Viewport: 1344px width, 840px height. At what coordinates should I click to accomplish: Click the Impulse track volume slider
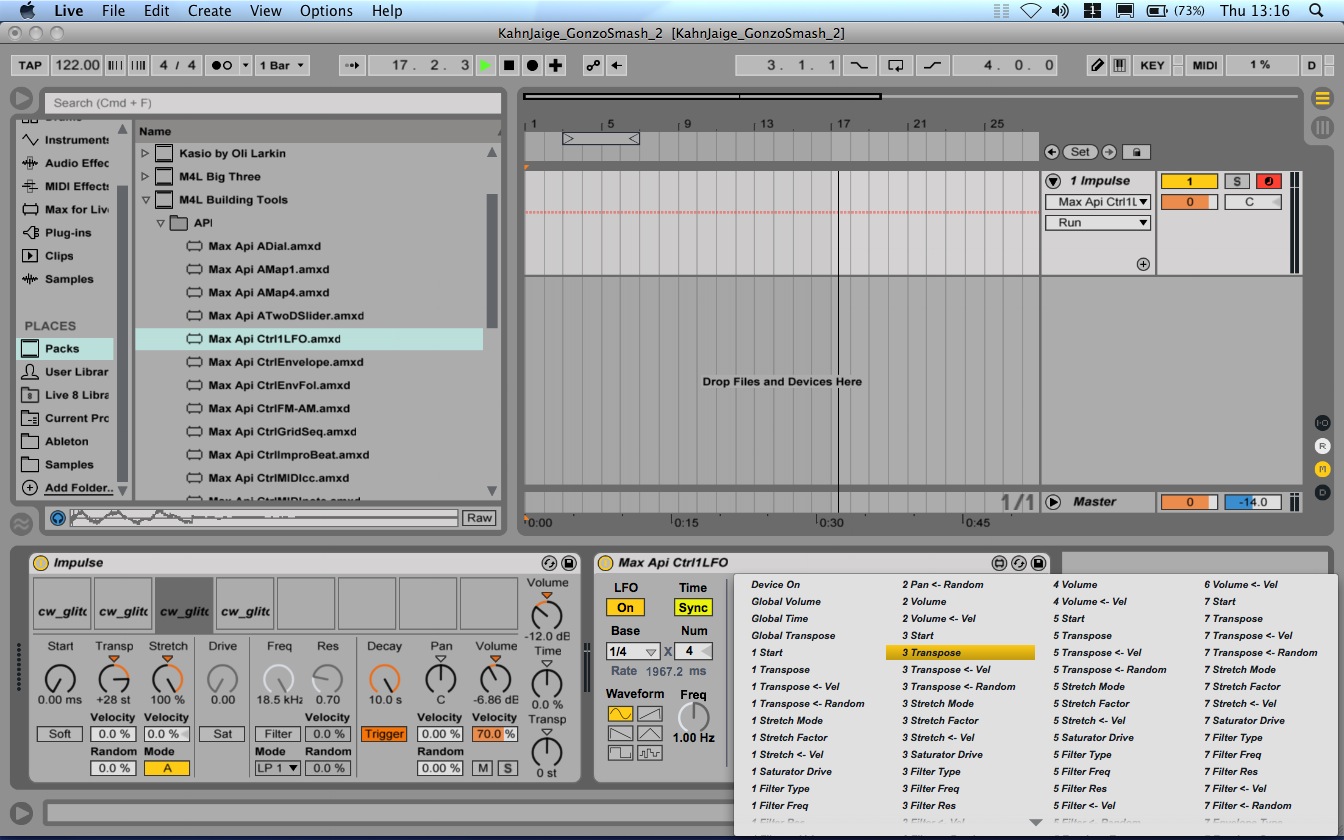pos(1189,202)
